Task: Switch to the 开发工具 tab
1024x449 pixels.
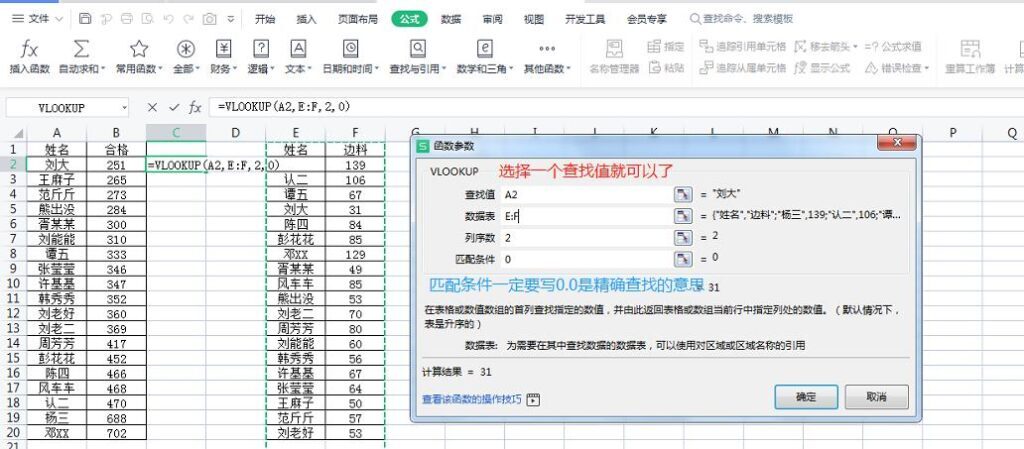Action: [585, 19]
